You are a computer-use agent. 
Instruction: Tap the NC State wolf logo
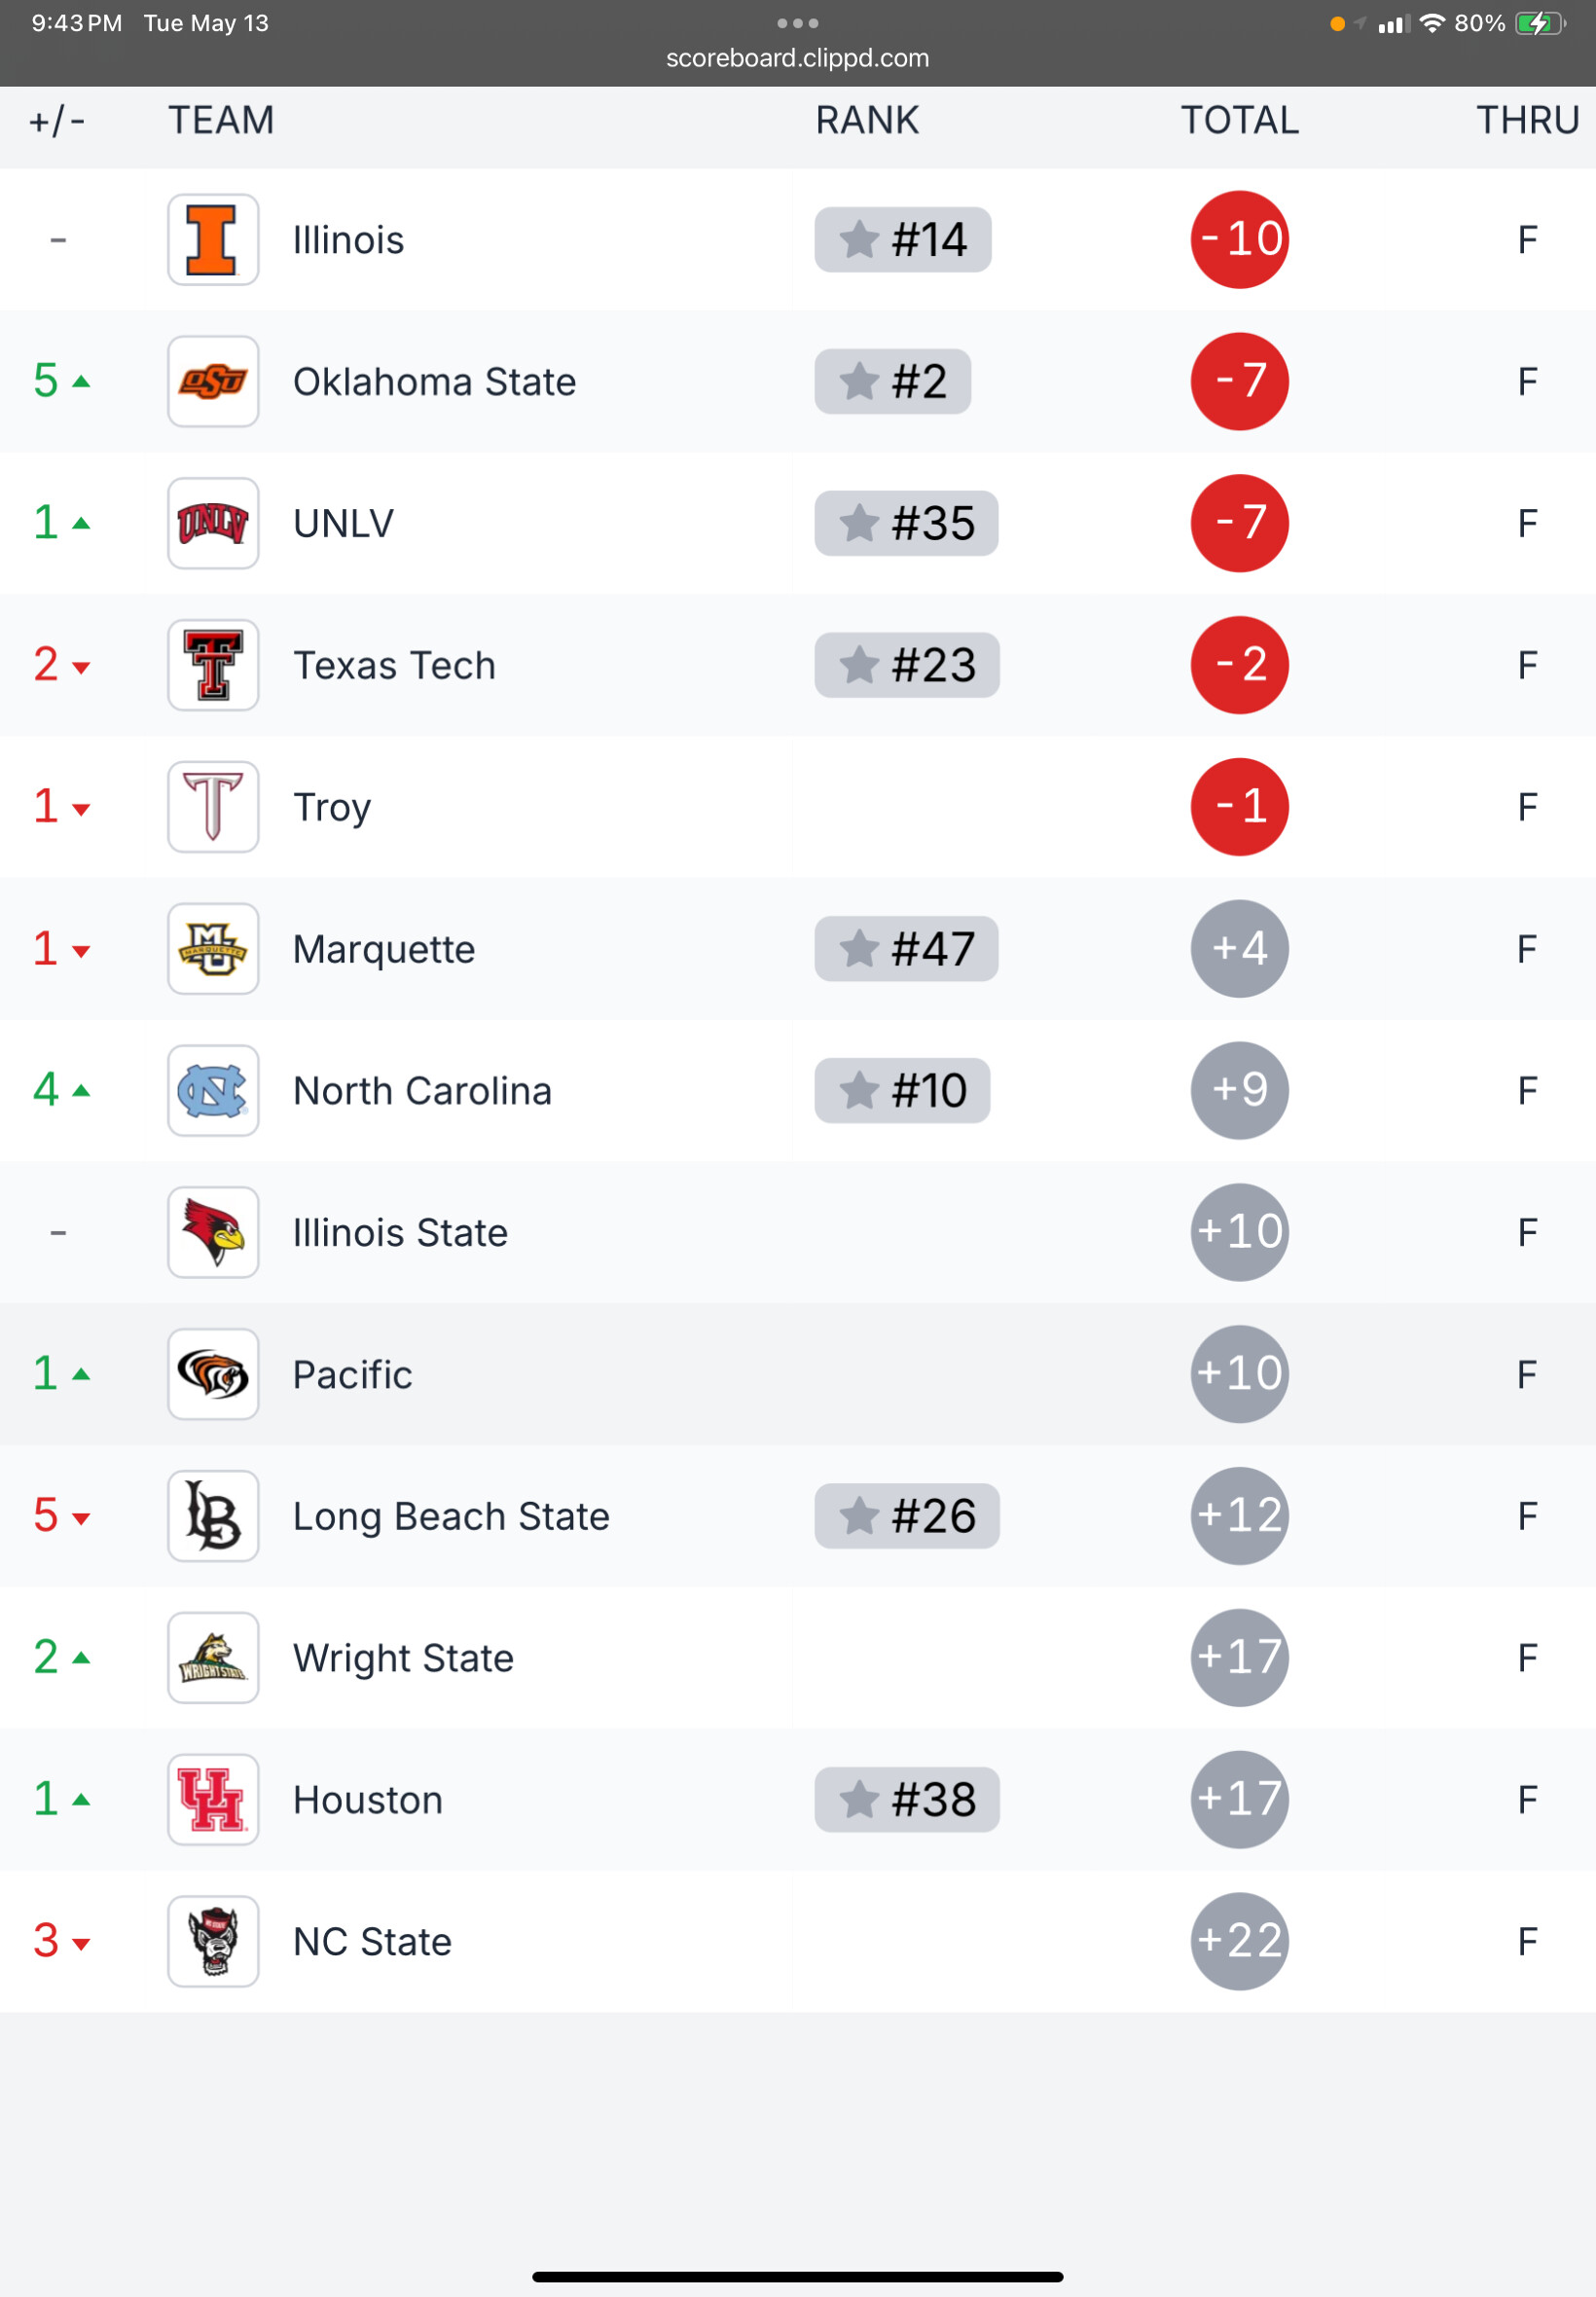click(213, 1942)
